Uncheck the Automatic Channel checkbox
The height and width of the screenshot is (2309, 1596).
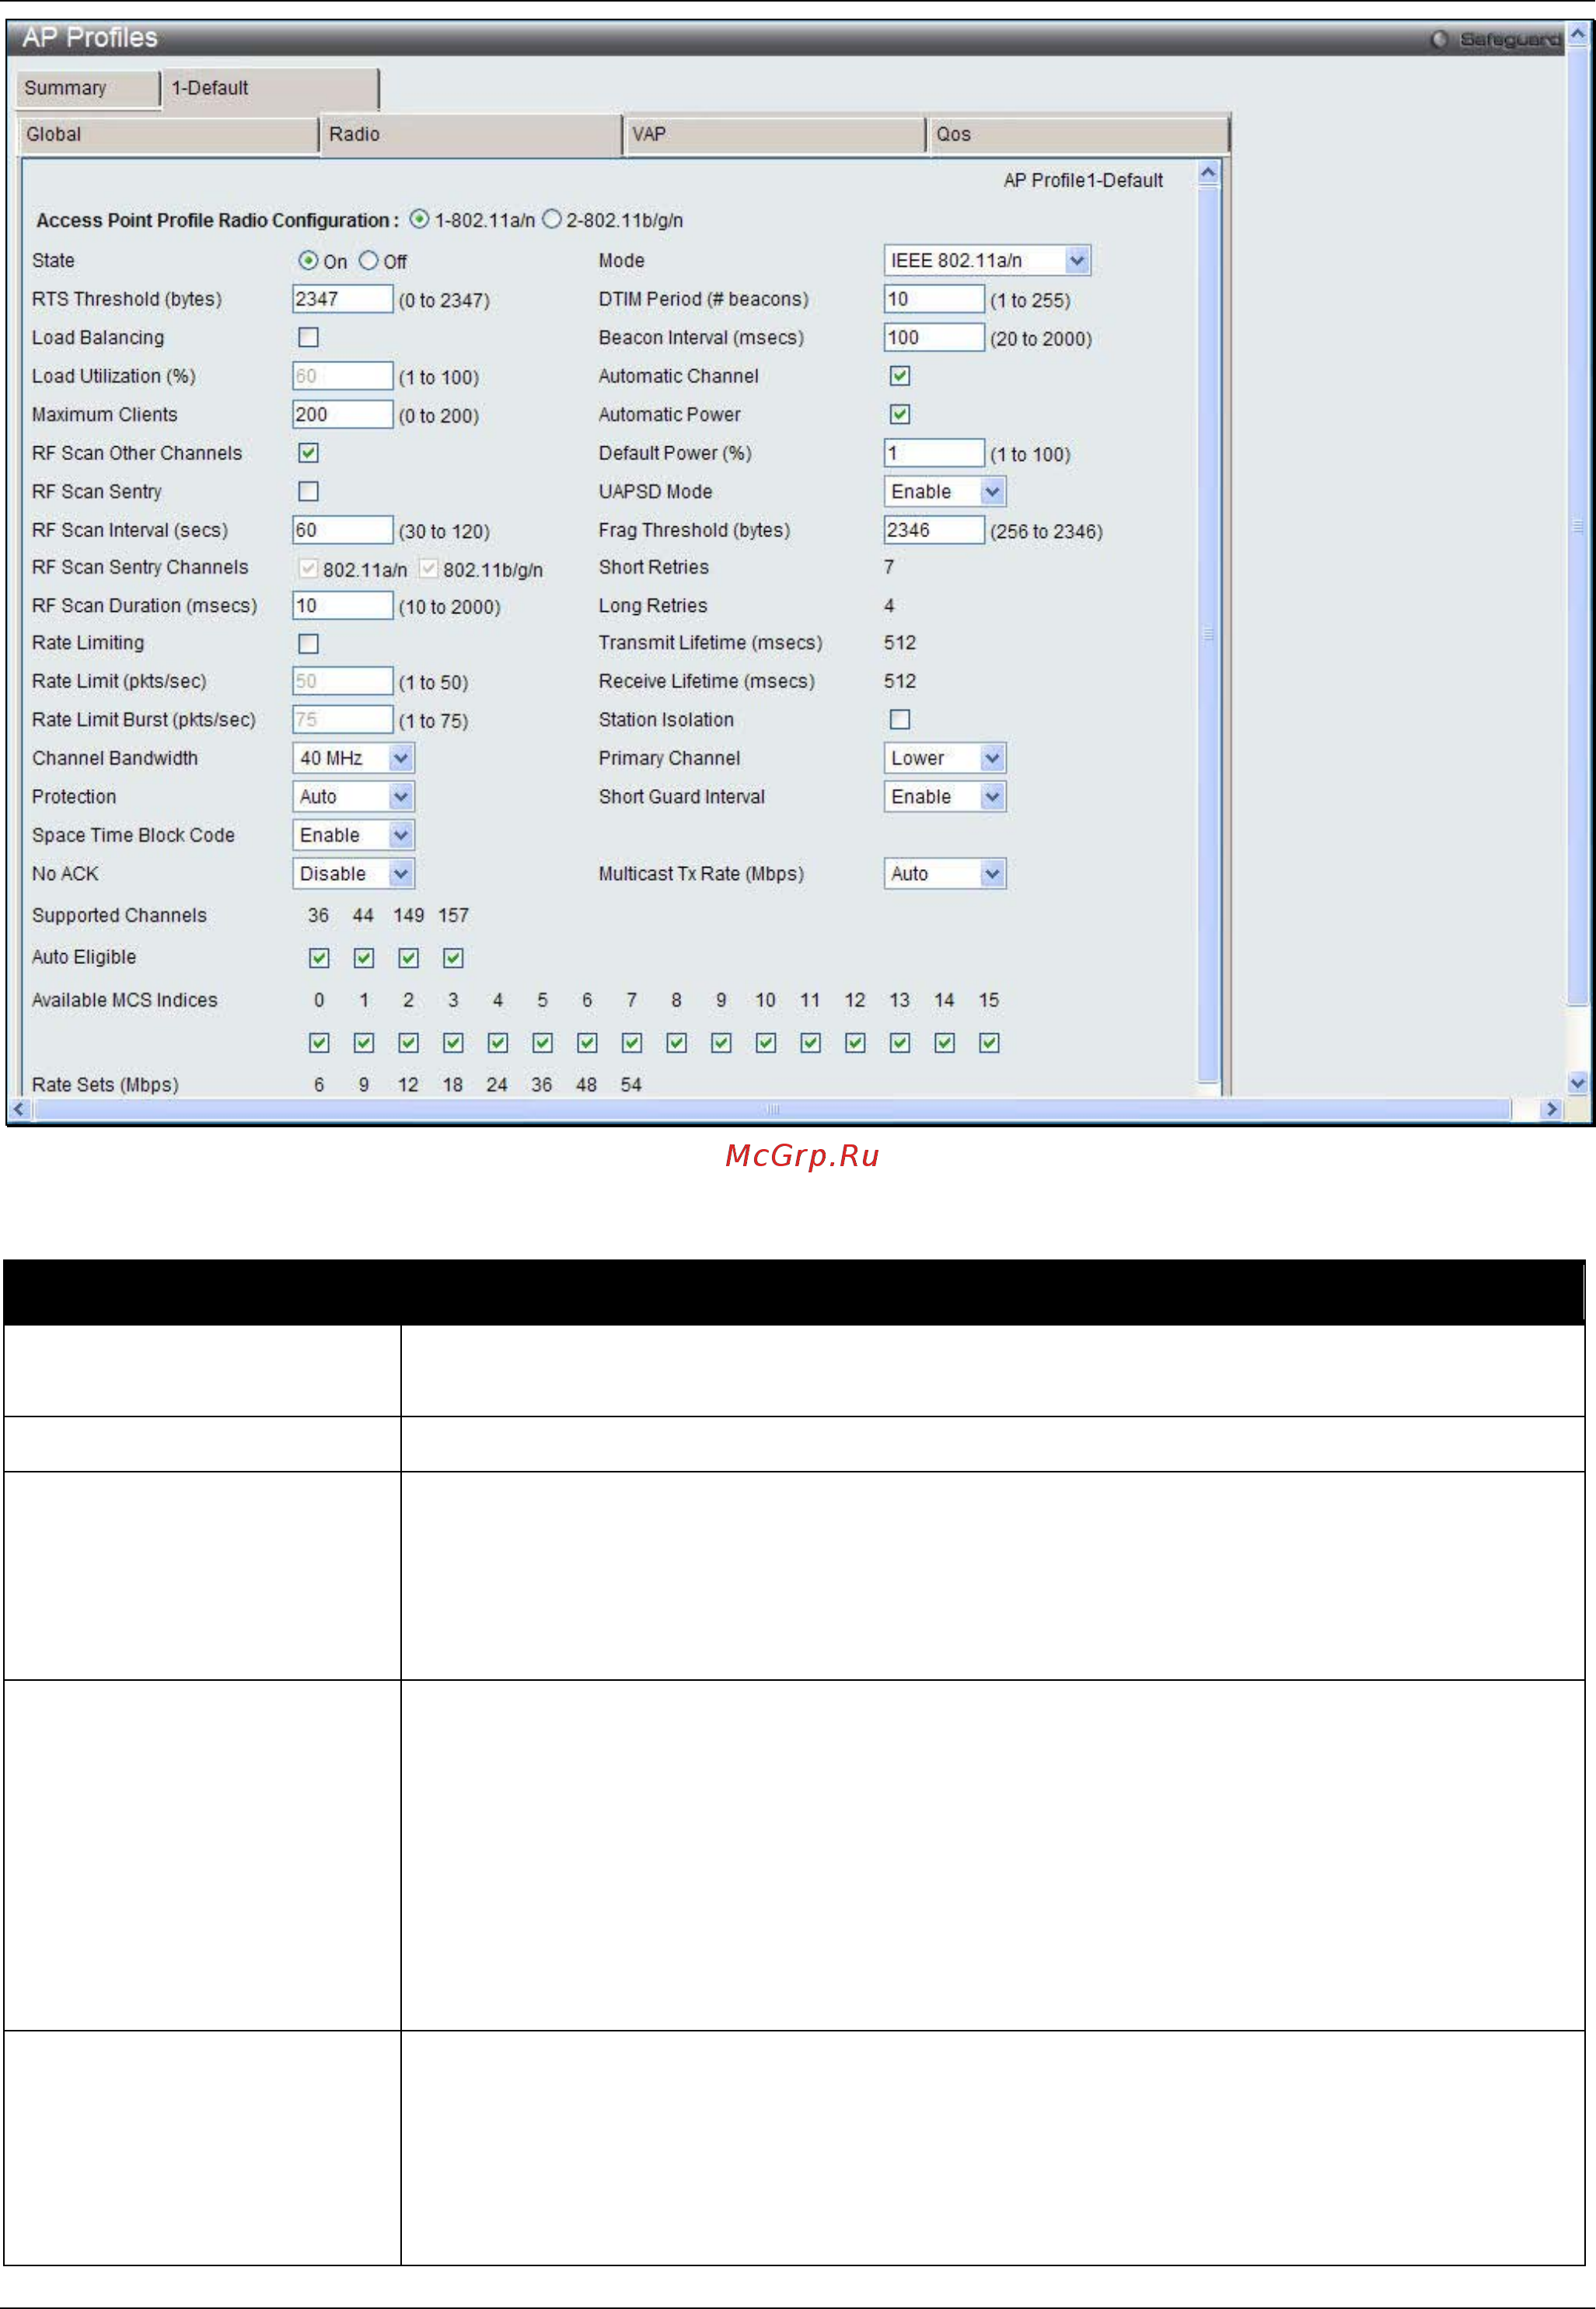(900, 376)
